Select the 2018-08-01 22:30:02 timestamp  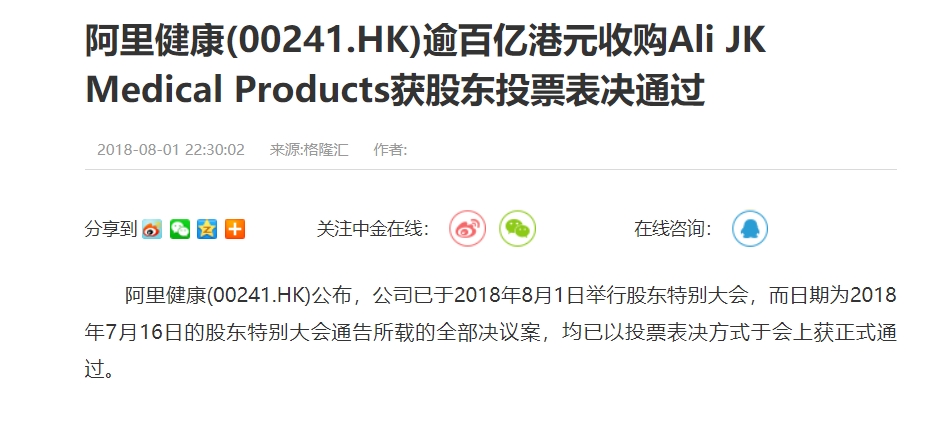pos(171,149)
